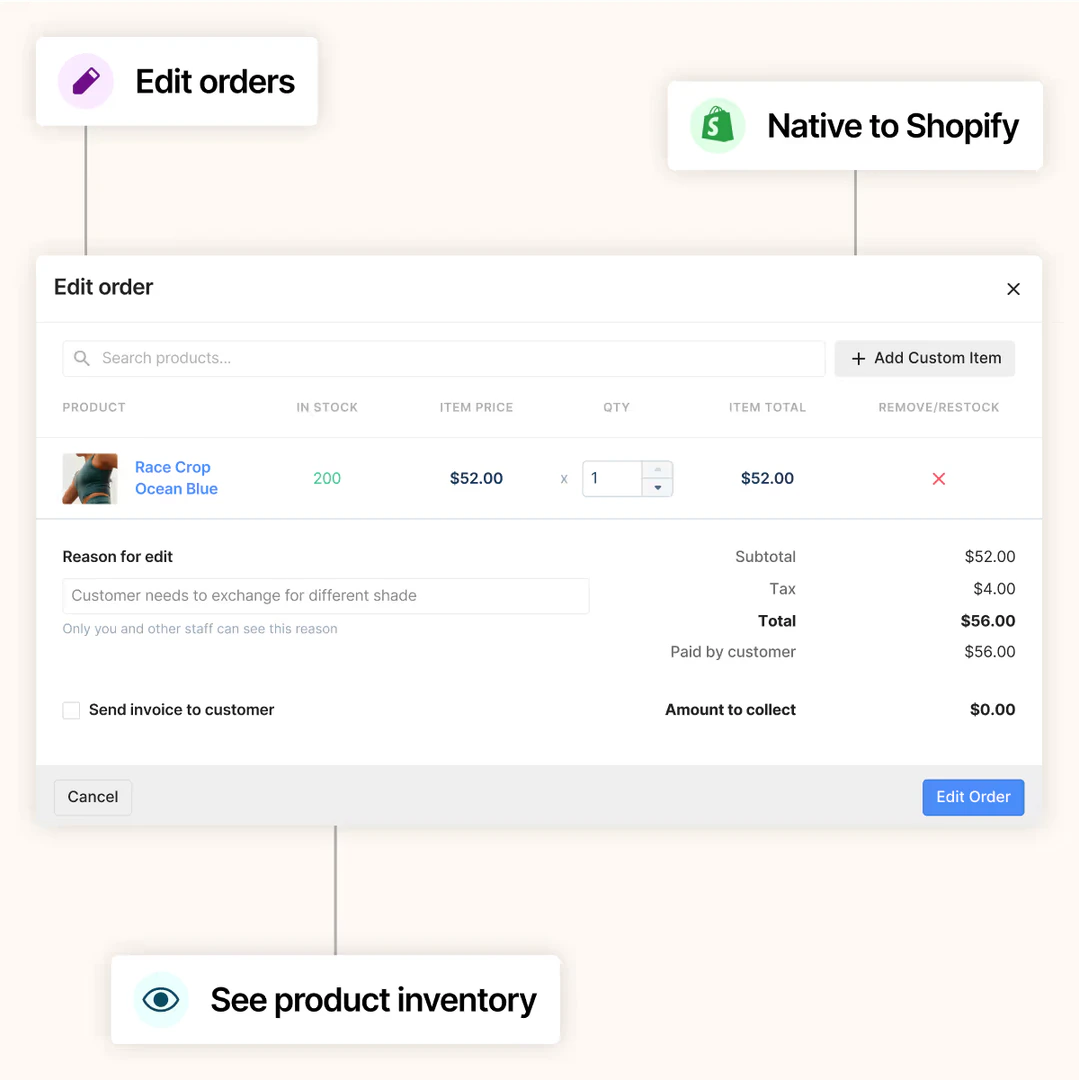Close the Edit order dialog
1079x1080 pixels.
click(1013, 289)
